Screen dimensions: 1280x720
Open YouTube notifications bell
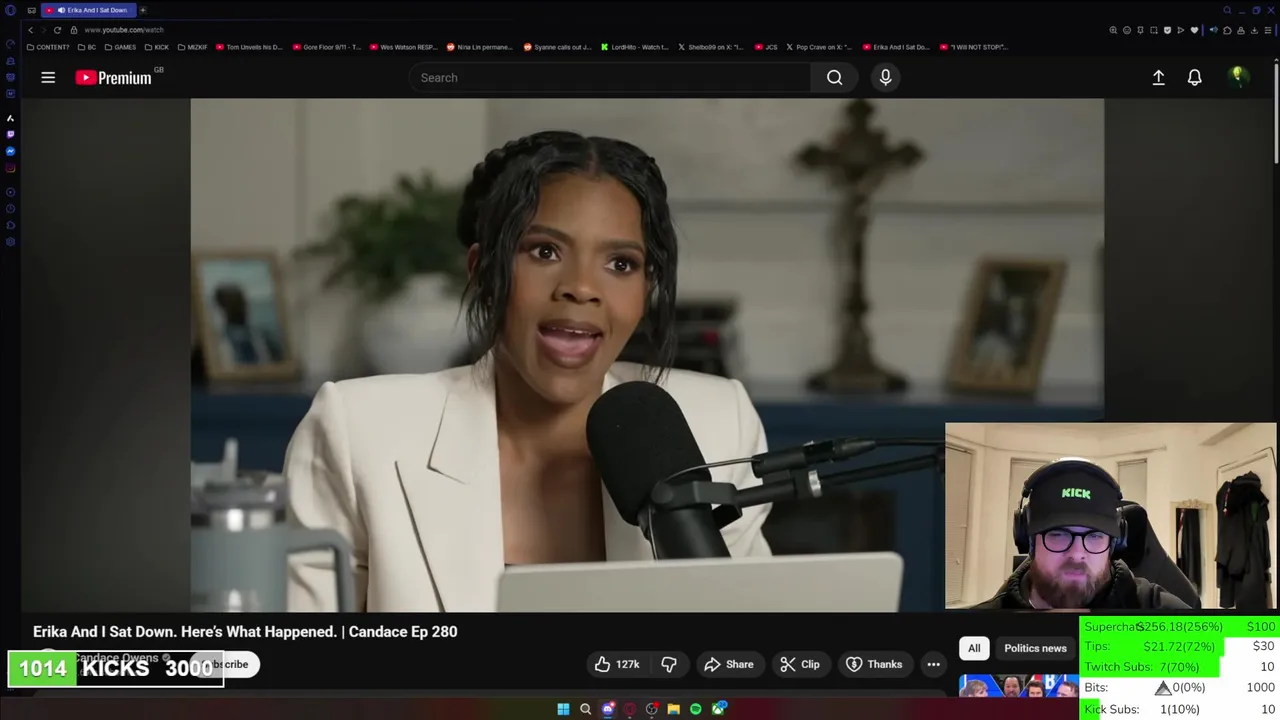click(x=1194, y=77)
